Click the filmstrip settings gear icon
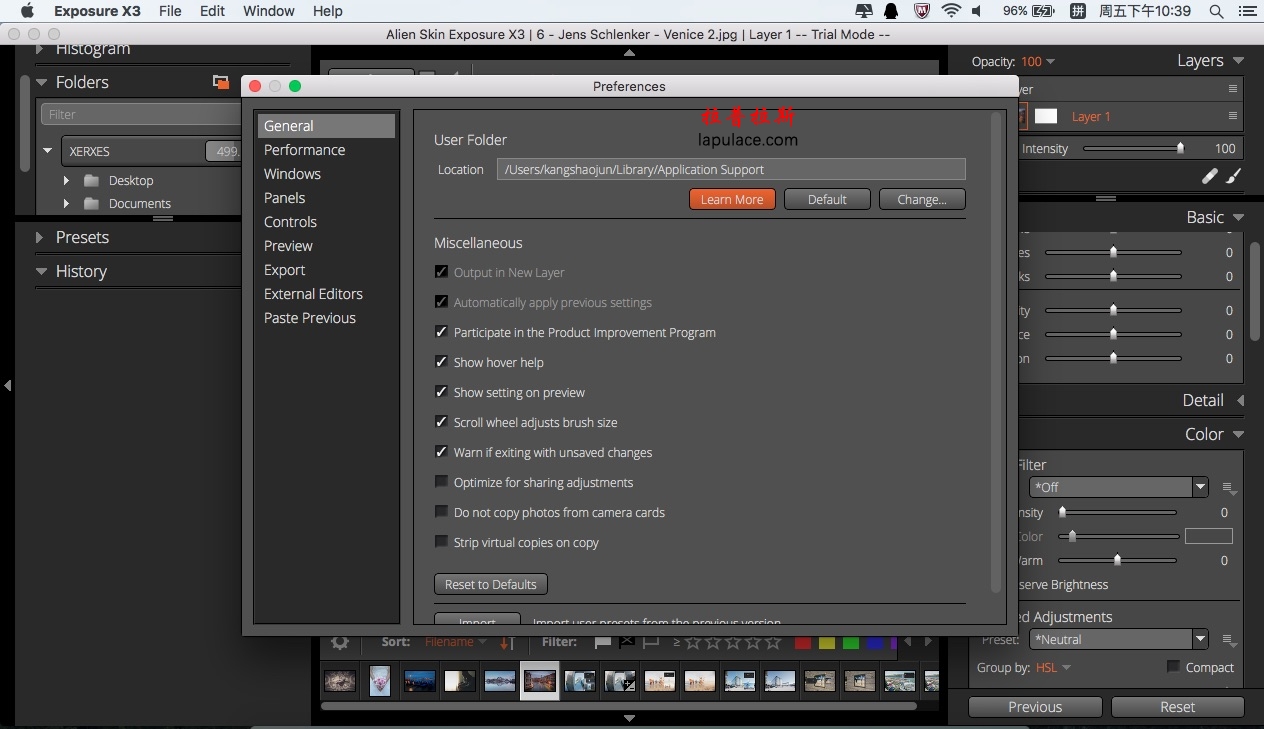Image resolution: width=1264 pixels, height=729 pixels. pos(340,642)
